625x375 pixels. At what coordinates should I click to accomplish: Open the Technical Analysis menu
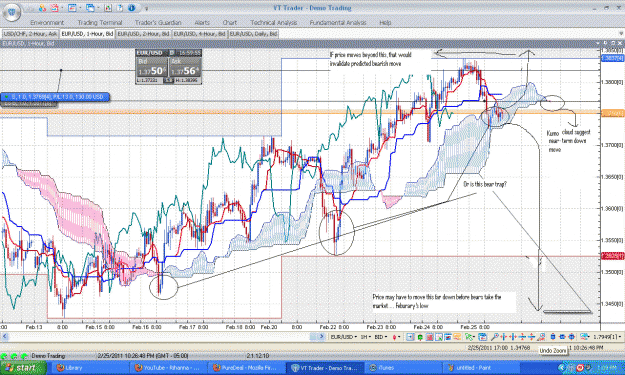pyautogui.click(x=273, y=23)
